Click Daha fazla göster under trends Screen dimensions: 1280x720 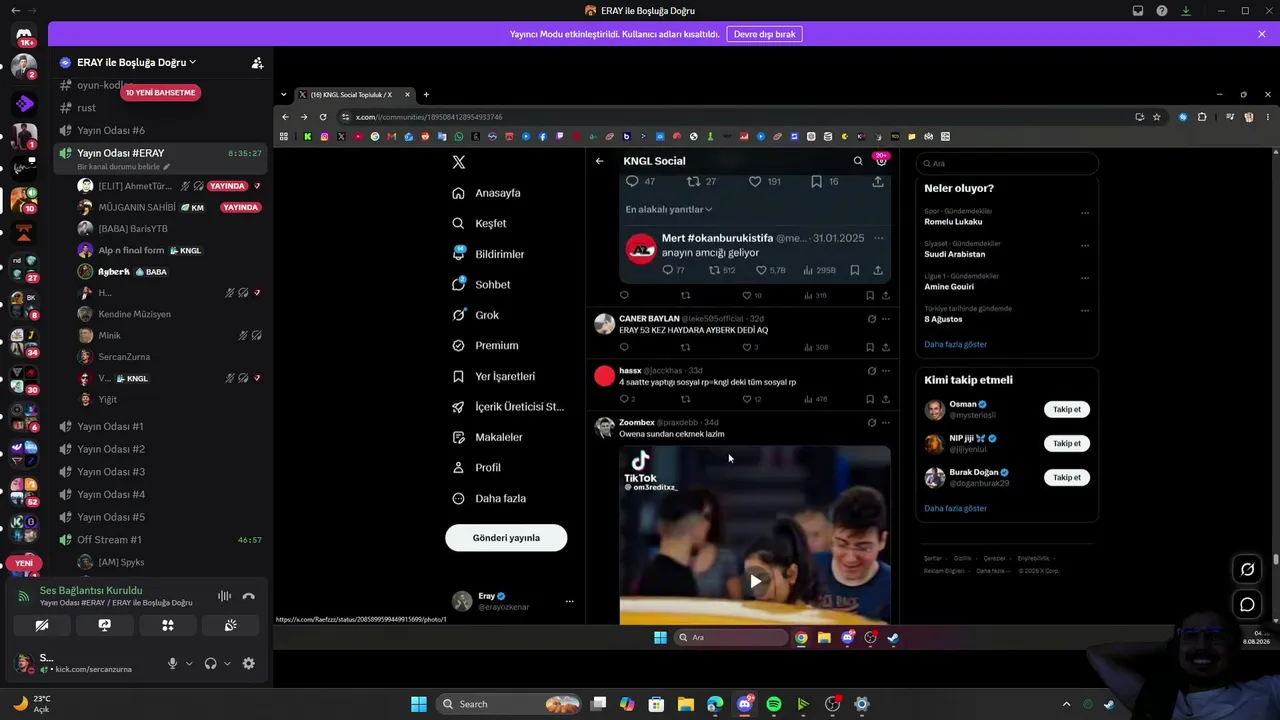tap(955, 344)
